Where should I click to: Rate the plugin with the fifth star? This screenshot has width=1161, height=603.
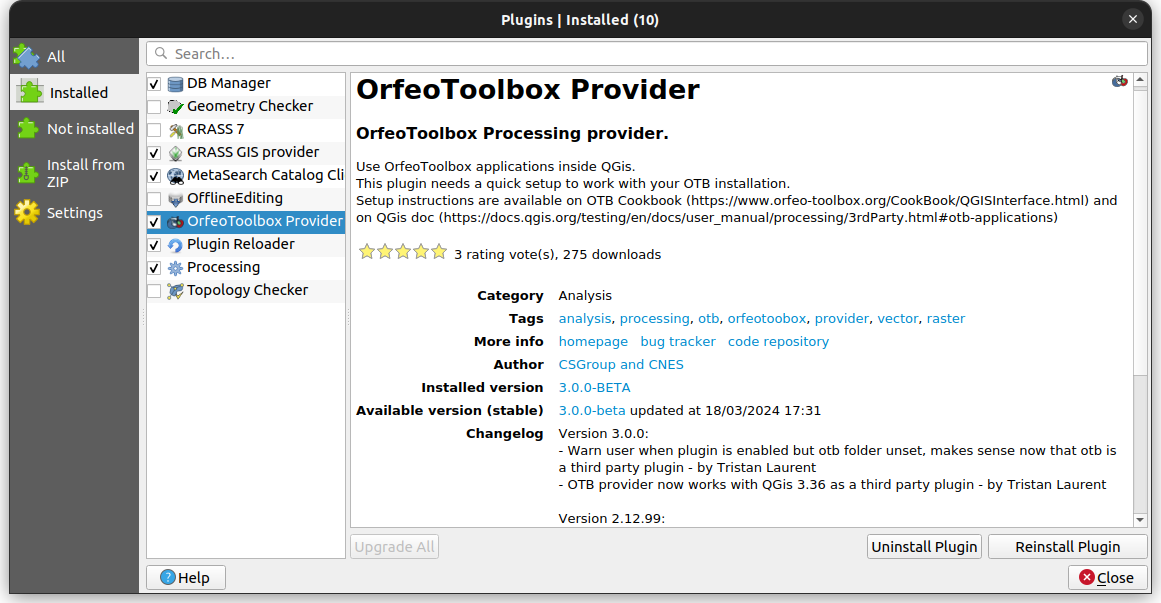(x=439, y=253)
